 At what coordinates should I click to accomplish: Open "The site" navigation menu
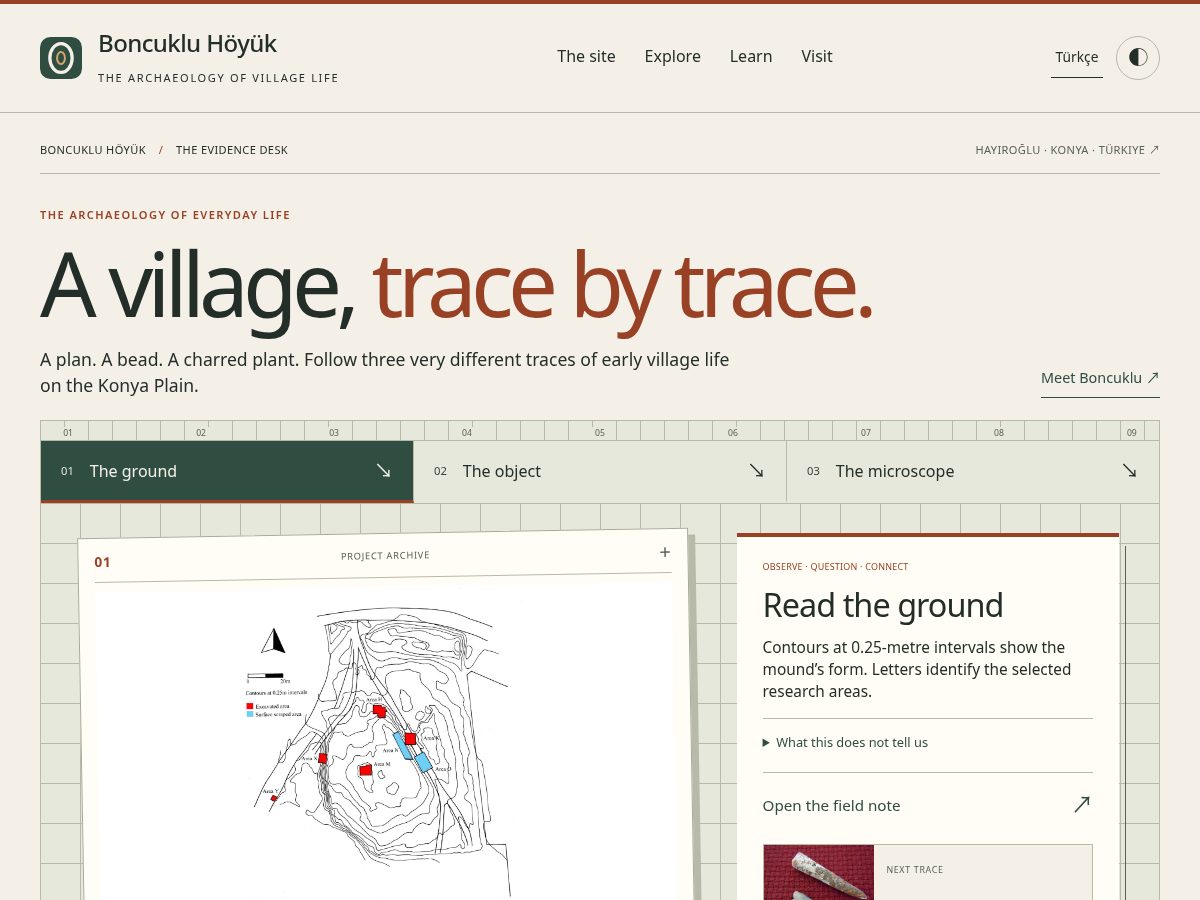point(586,56)
